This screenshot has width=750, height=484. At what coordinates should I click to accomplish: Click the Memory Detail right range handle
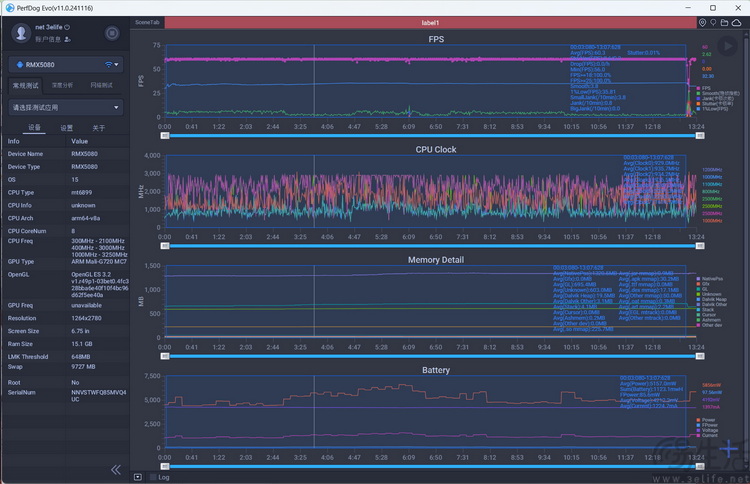[x=700, y=356]
